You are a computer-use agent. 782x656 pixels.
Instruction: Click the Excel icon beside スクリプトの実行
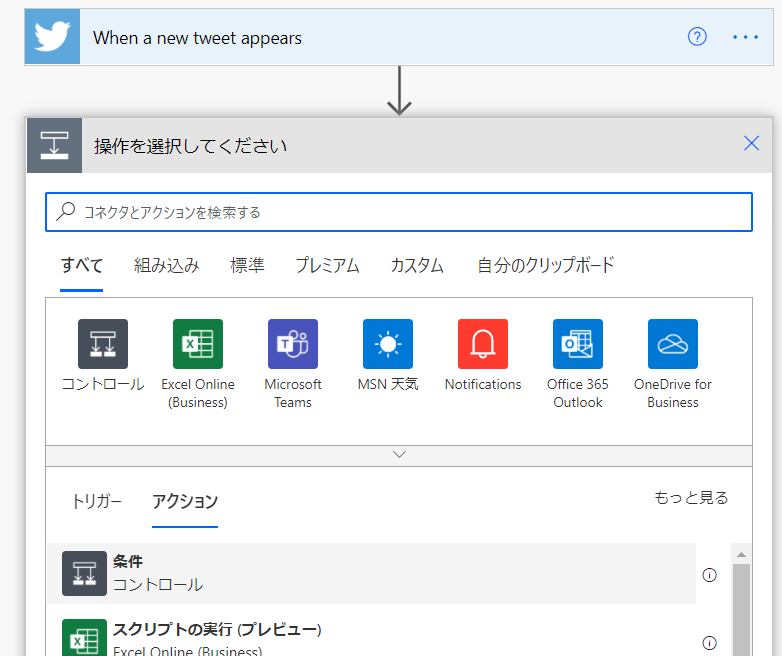click(84, 638)
